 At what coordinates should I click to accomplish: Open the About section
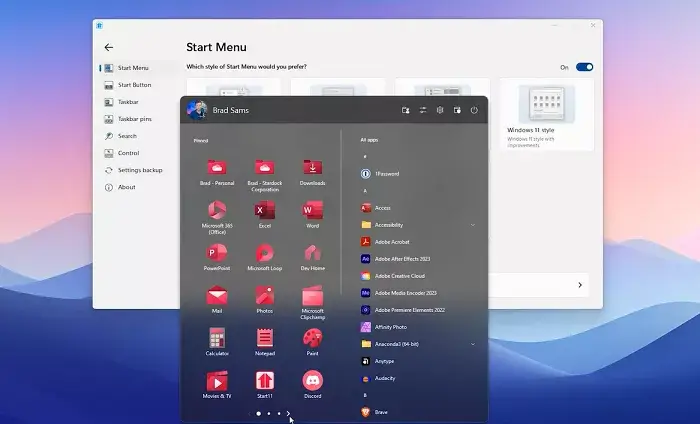[x=126, y=187]
